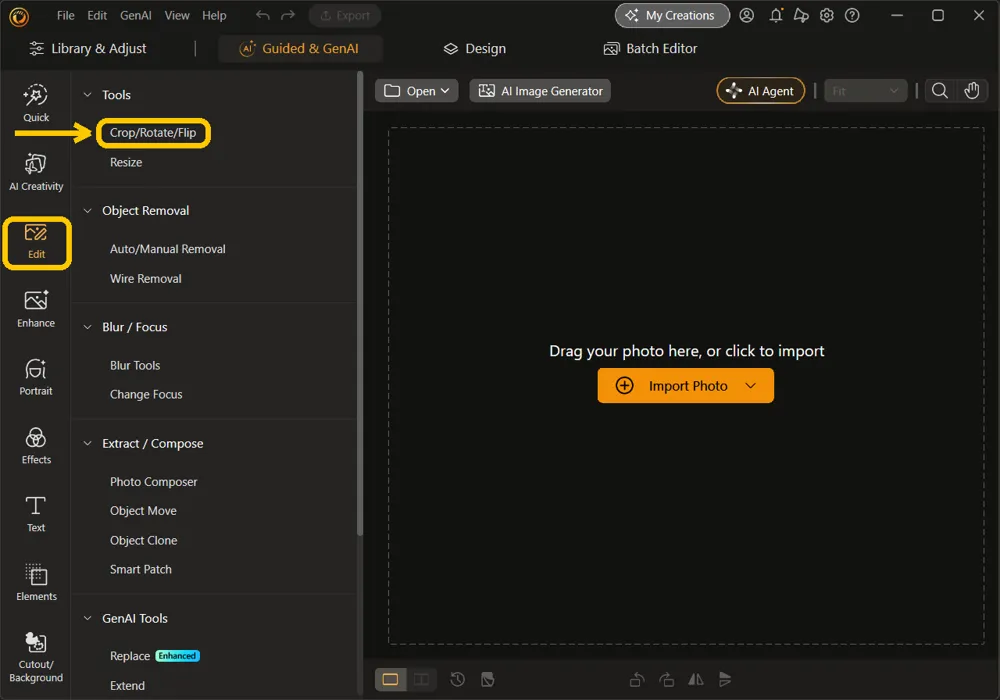Image resolution: width=1000 pixels, height=700 pixels.
Task: Click the orange Import Photo button
Action: click(686, 386)
